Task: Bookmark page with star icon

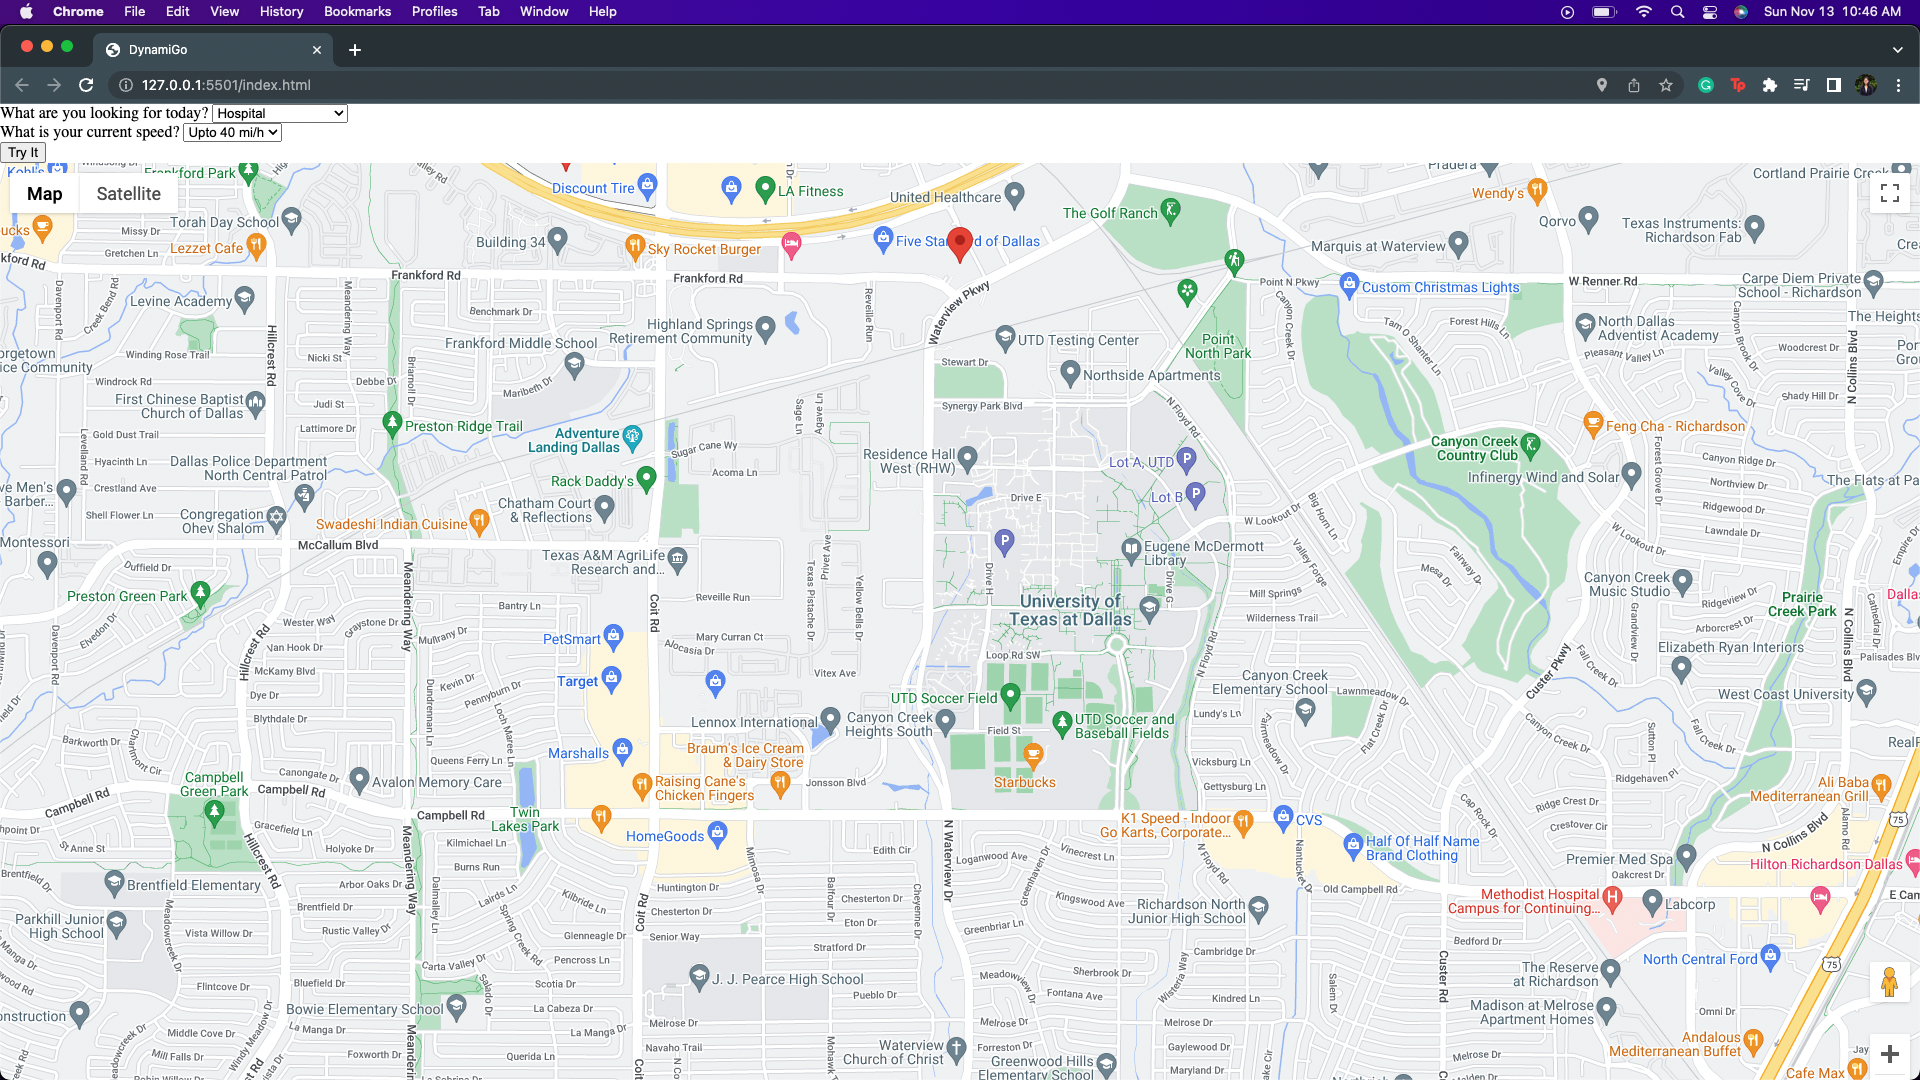Action: pyautogui.click(x=1666, y=85)
